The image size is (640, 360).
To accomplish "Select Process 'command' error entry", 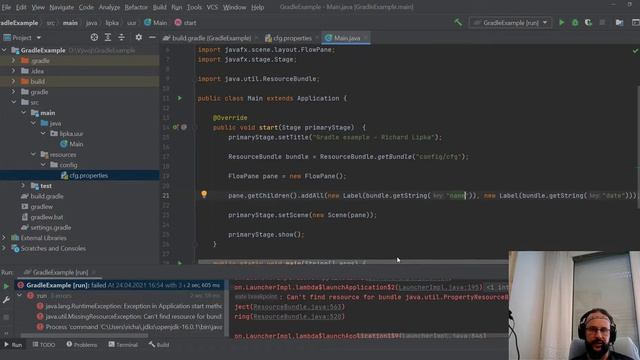I will click(x=129, y=327).
